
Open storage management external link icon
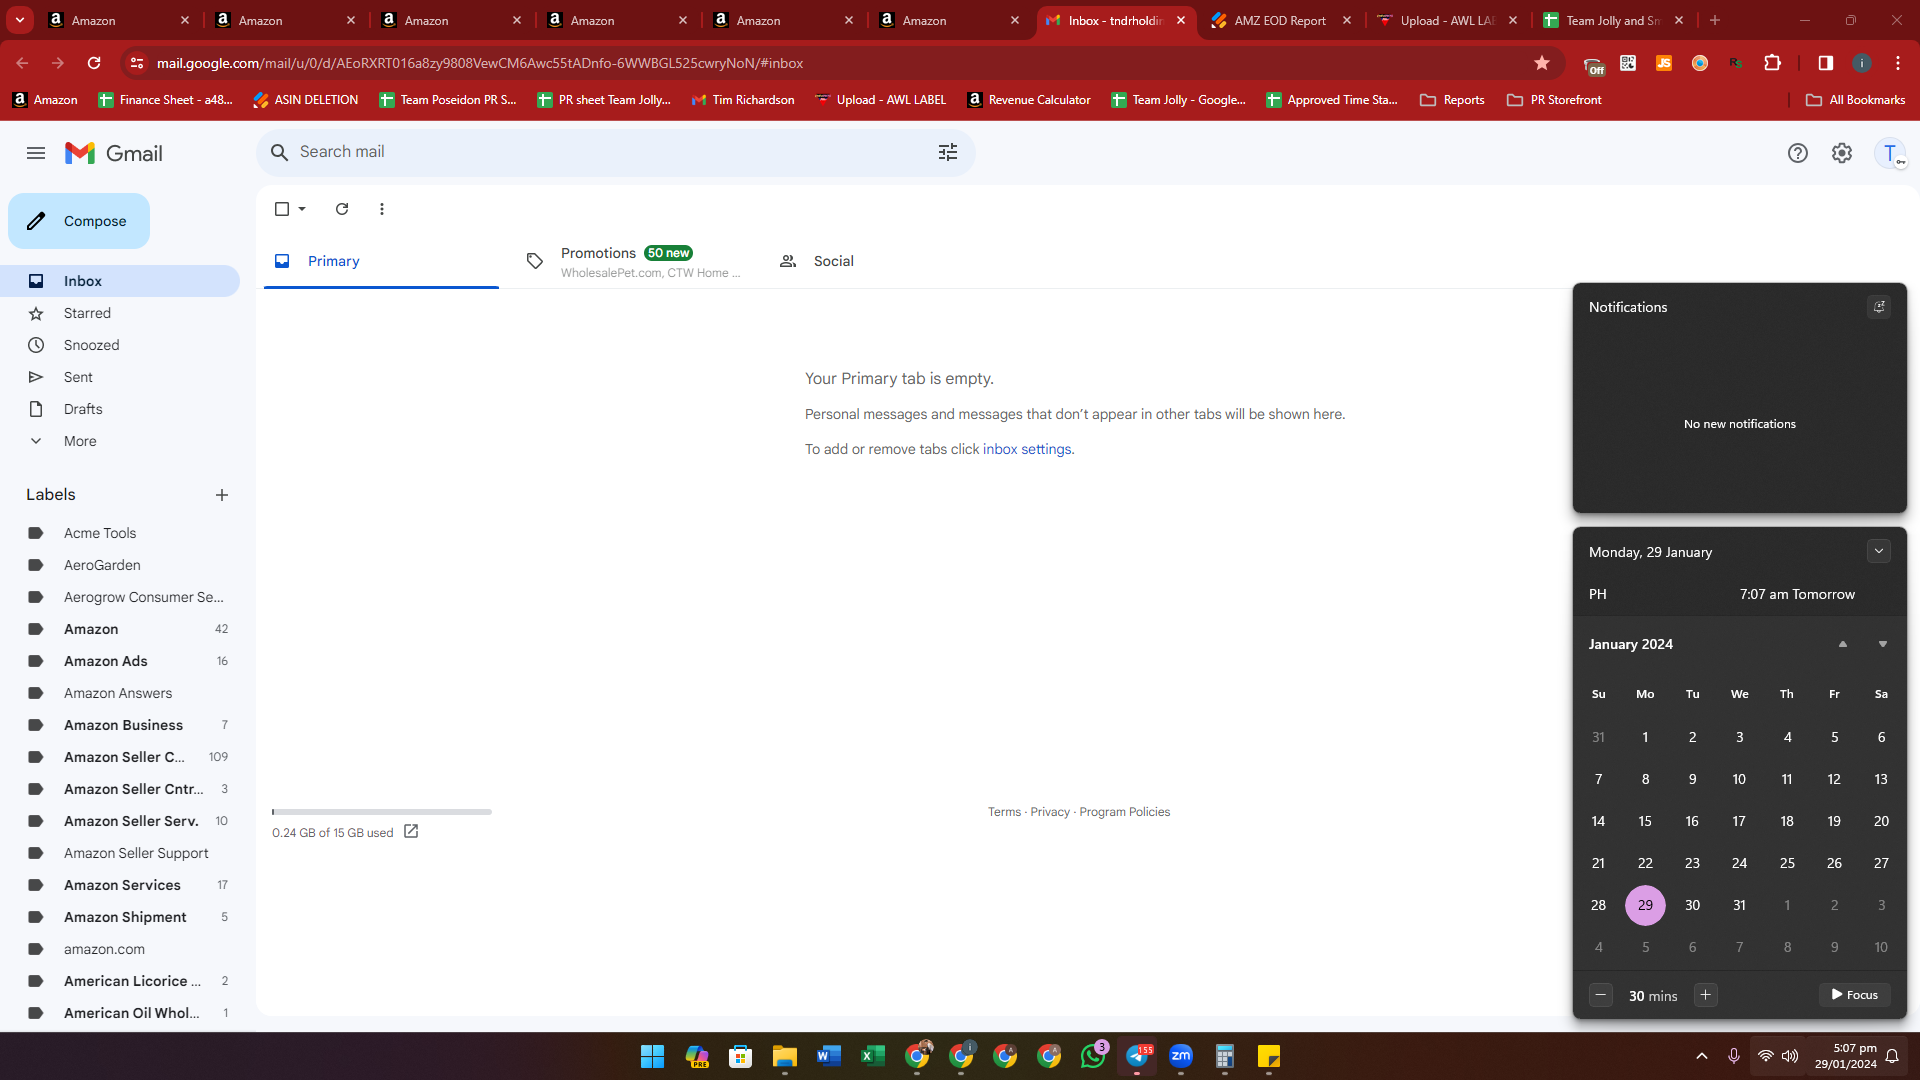tap(411, 832)
